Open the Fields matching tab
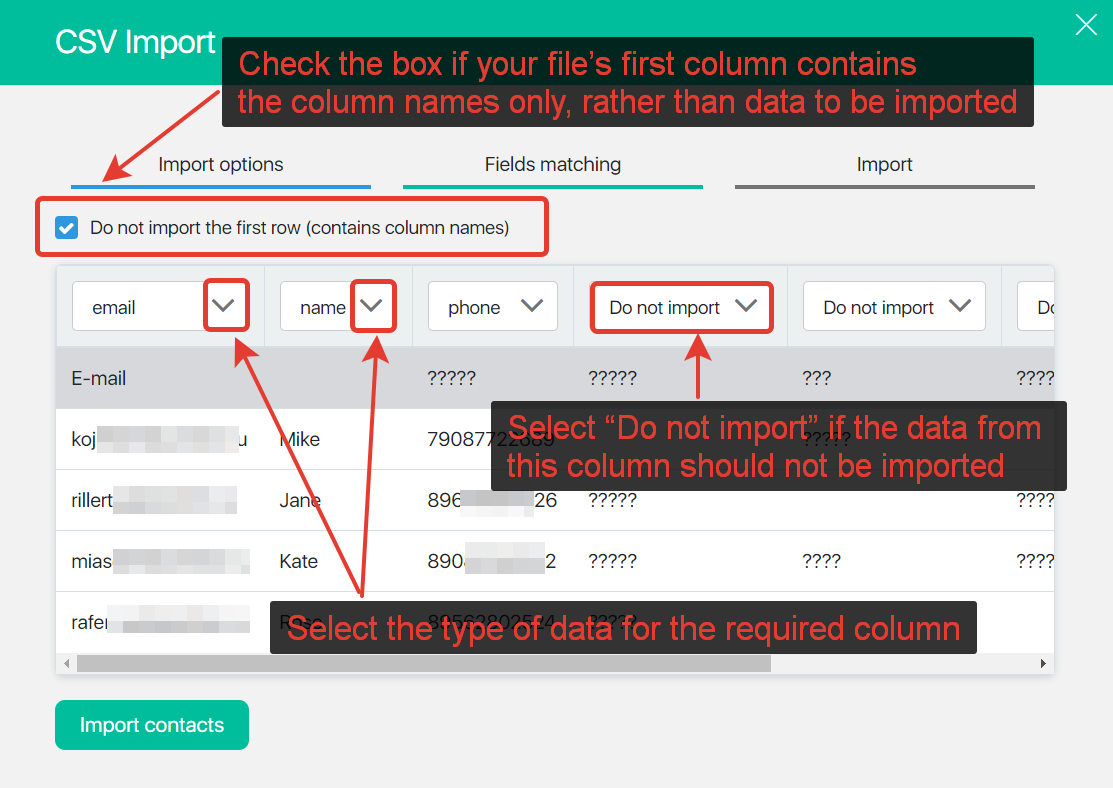Viewport: 1113px width, 788px height. point(553,171)
